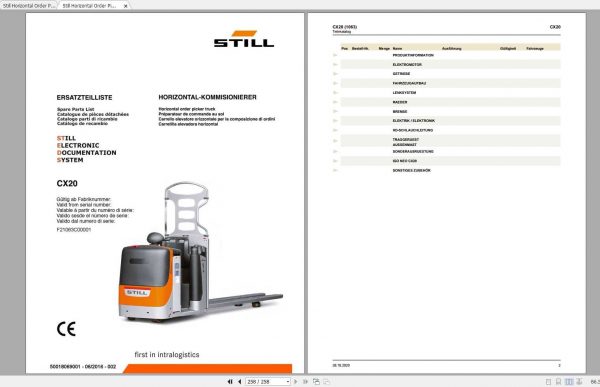Click the 'STILL ELECTRONIC DOCUMENTATION SYSTEM' text

point(86,149)
